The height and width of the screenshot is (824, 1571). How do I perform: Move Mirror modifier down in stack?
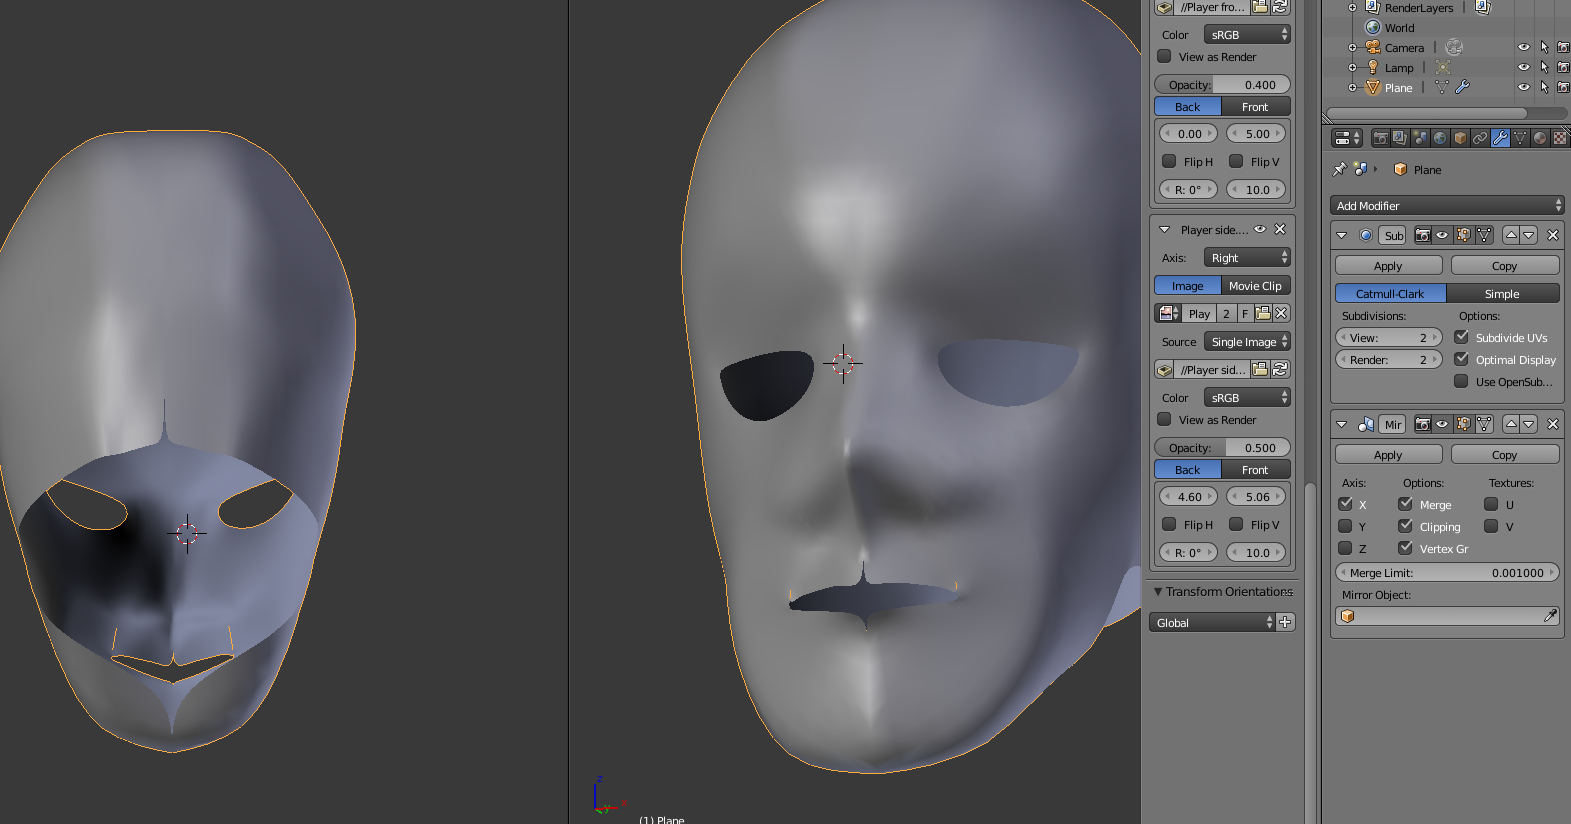tap(1529, 424)
